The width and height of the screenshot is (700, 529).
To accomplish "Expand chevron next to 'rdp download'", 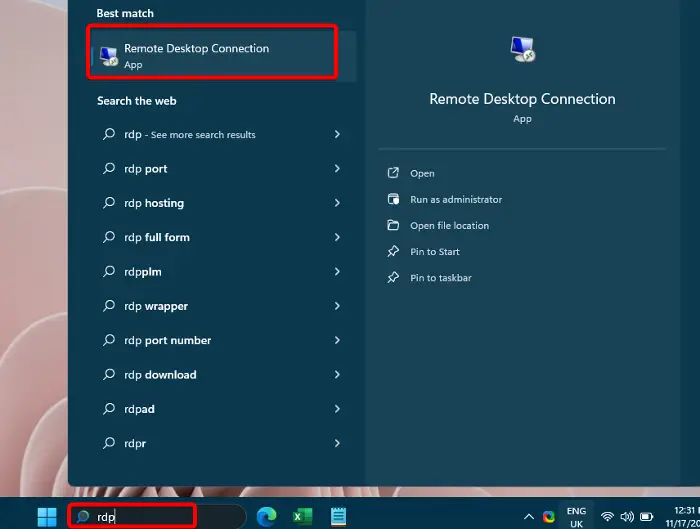I will tap(337, 375).
